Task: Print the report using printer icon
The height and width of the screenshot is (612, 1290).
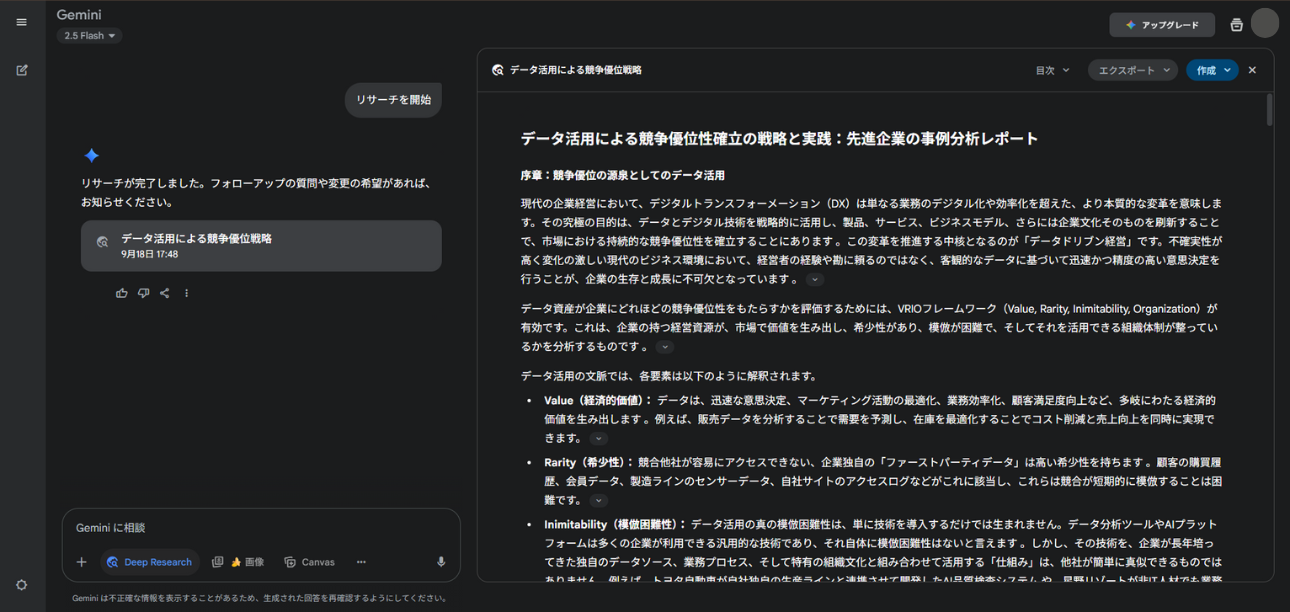Action: tap(1236, 24)
